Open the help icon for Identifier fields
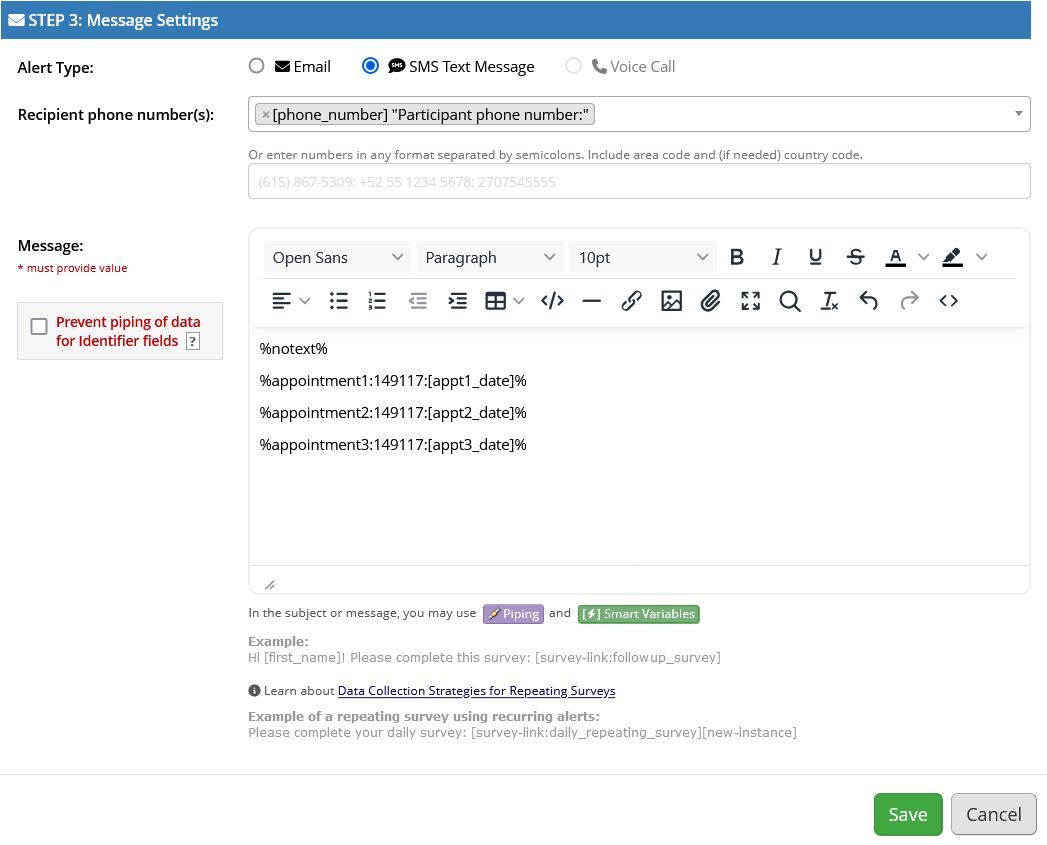Screen dimensions: 1047x845 point(192,341)
